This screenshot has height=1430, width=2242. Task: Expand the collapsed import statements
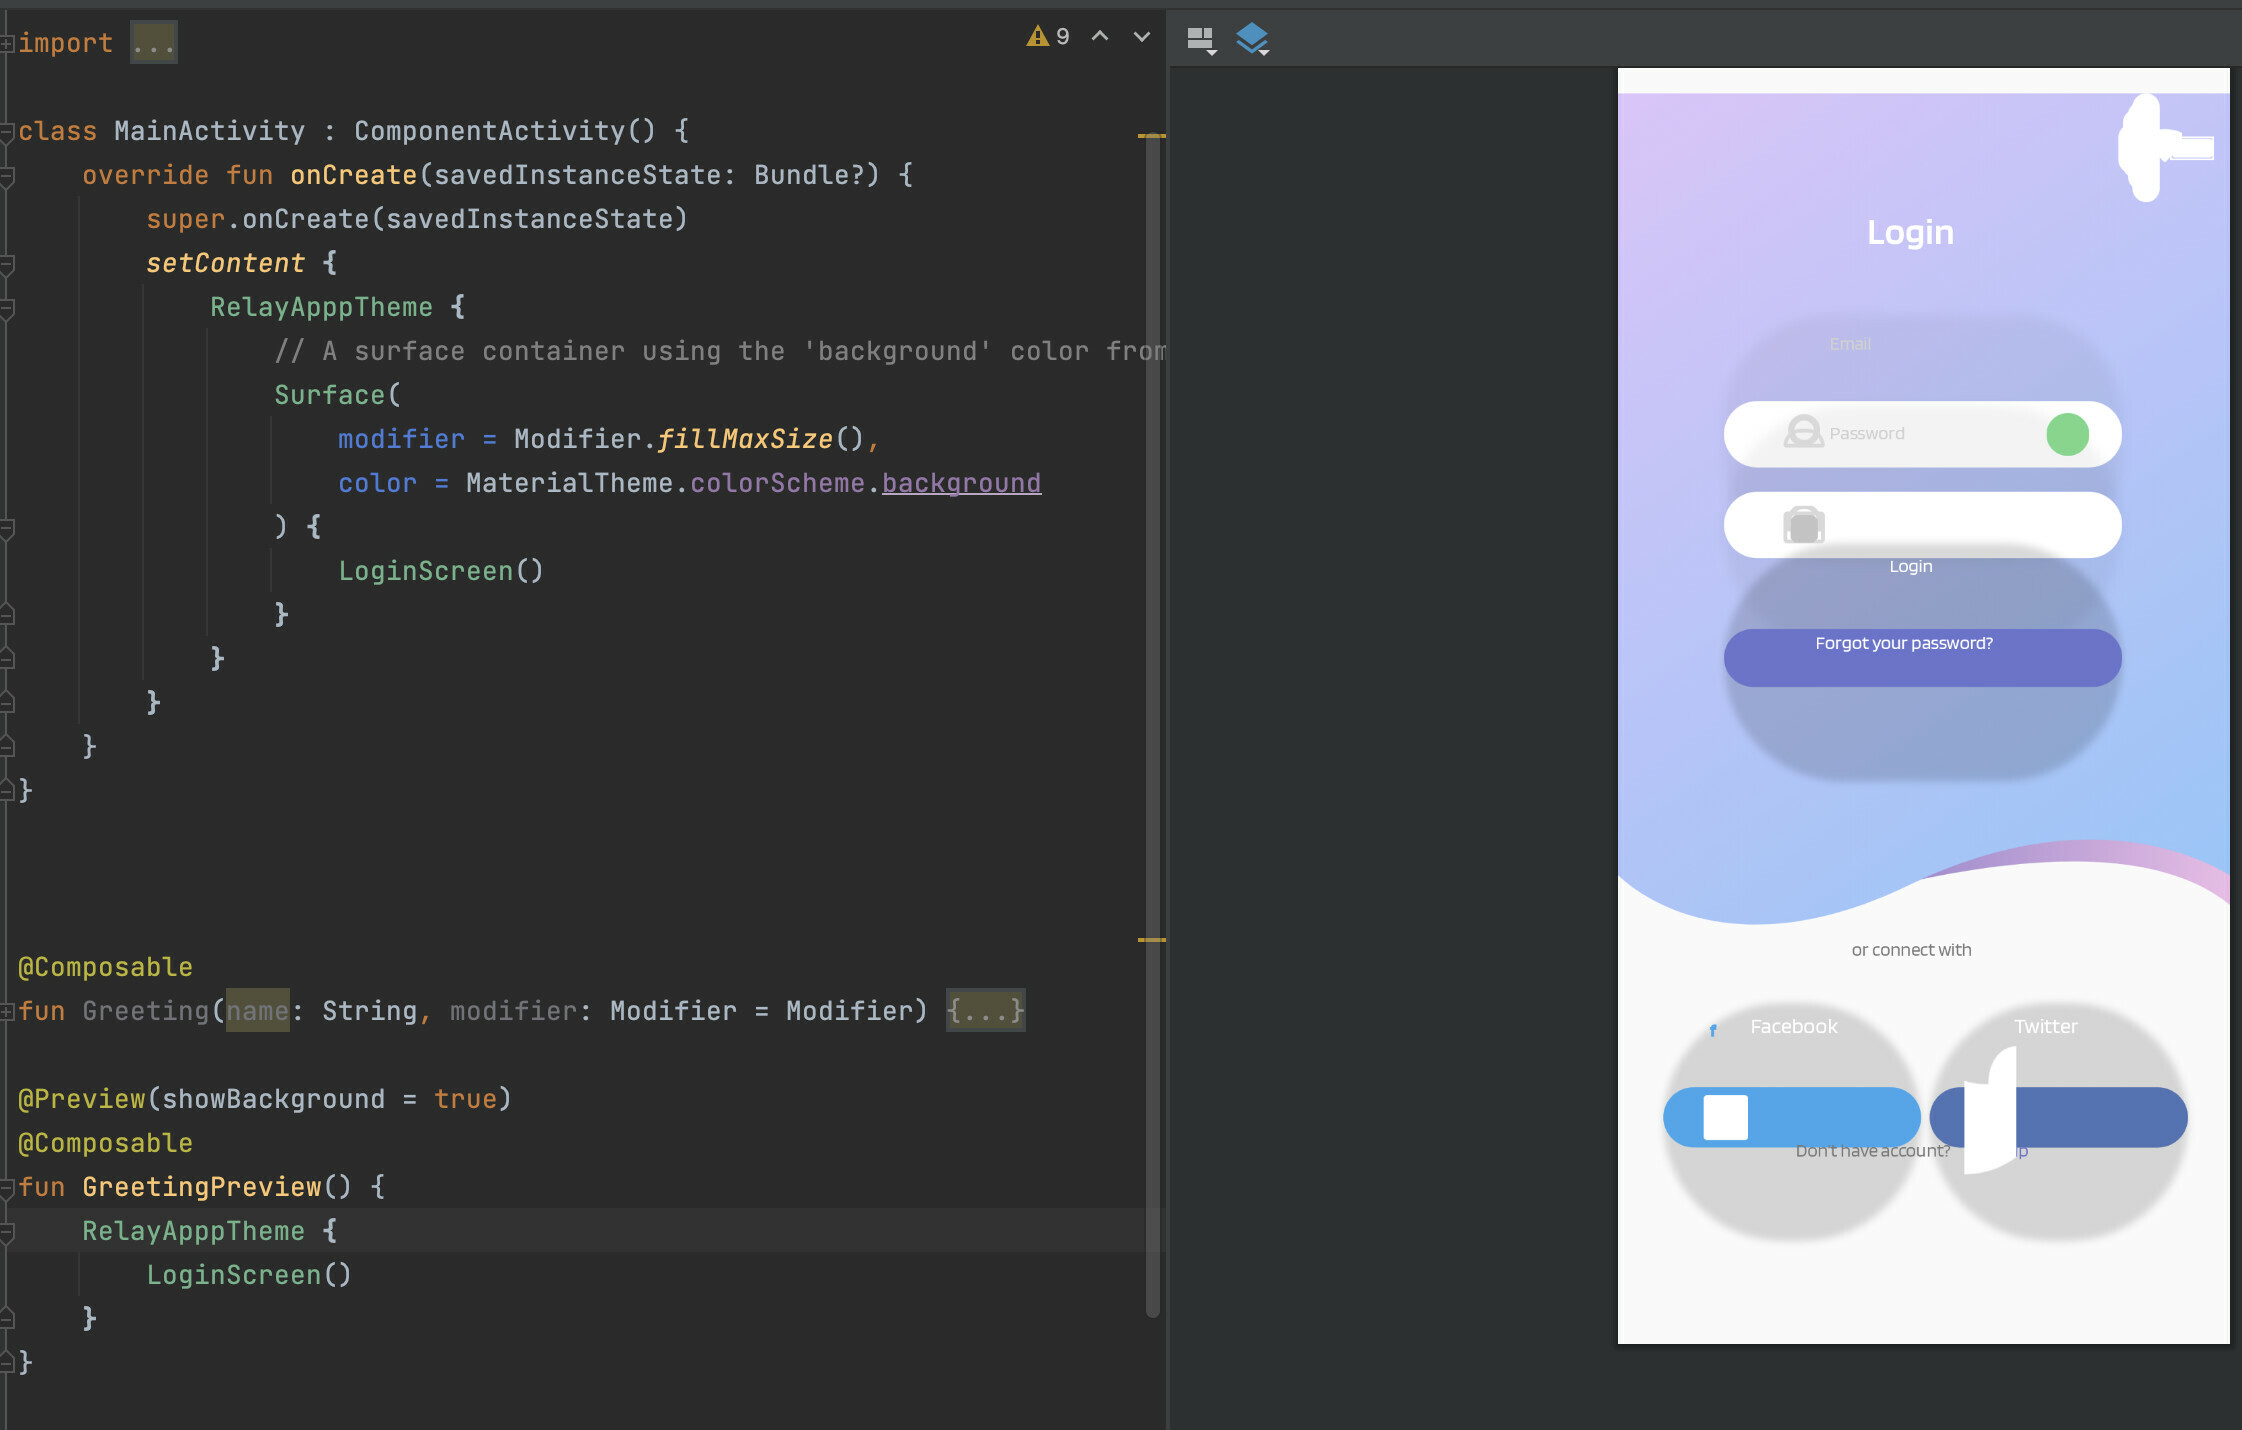153,43
